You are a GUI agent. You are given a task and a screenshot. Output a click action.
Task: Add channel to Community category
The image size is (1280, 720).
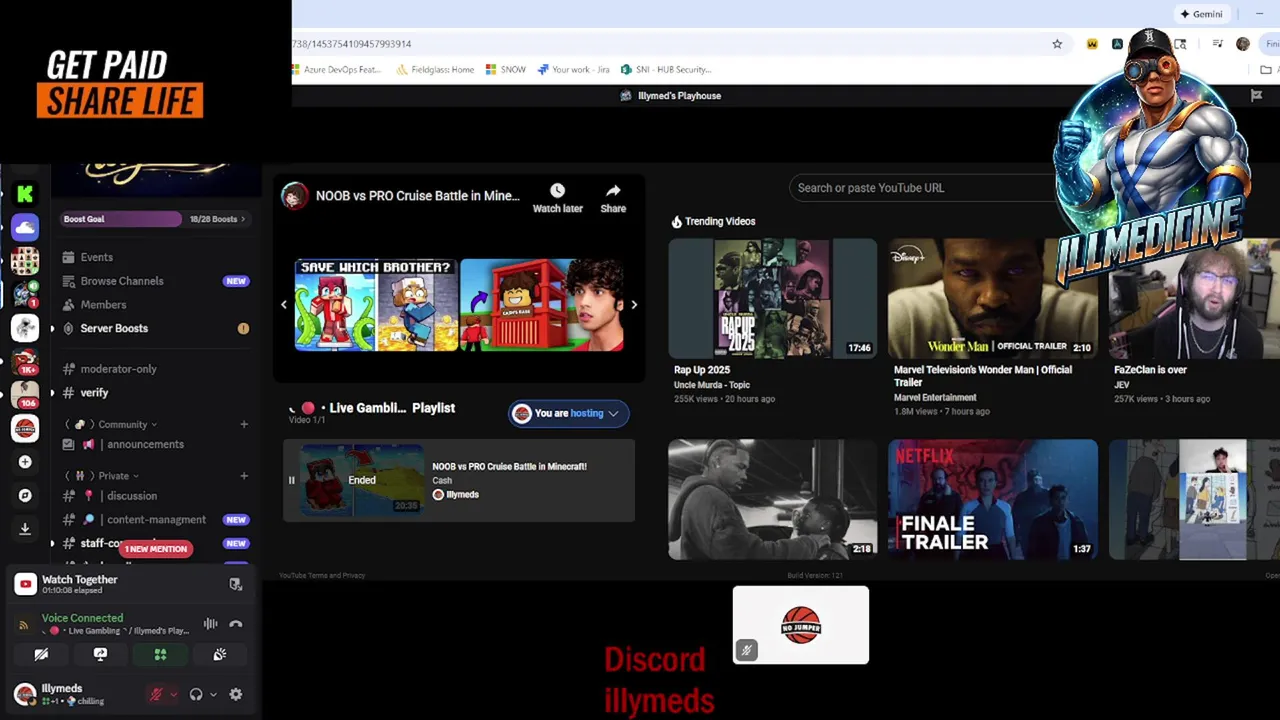(x=243, y=424)
